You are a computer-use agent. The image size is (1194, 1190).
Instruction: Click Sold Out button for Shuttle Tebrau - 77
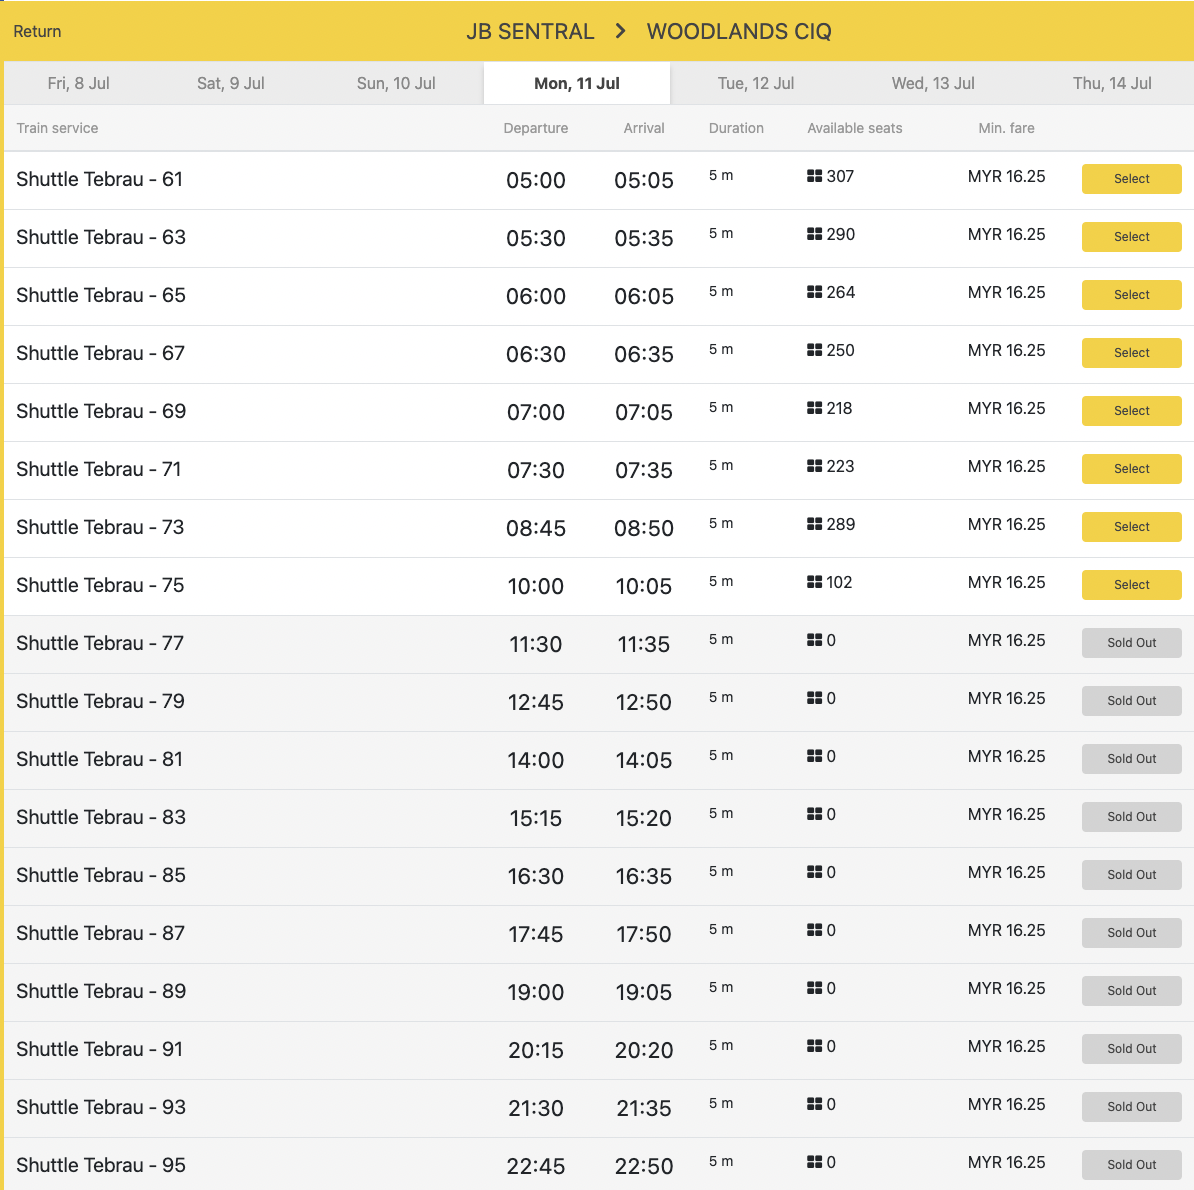(1132, 643)
